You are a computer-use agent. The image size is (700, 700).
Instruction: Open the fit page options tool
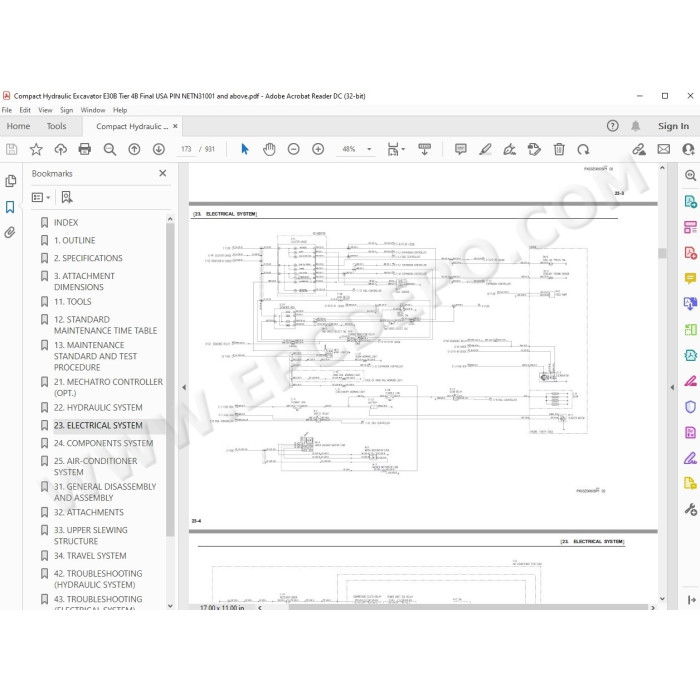396,149
